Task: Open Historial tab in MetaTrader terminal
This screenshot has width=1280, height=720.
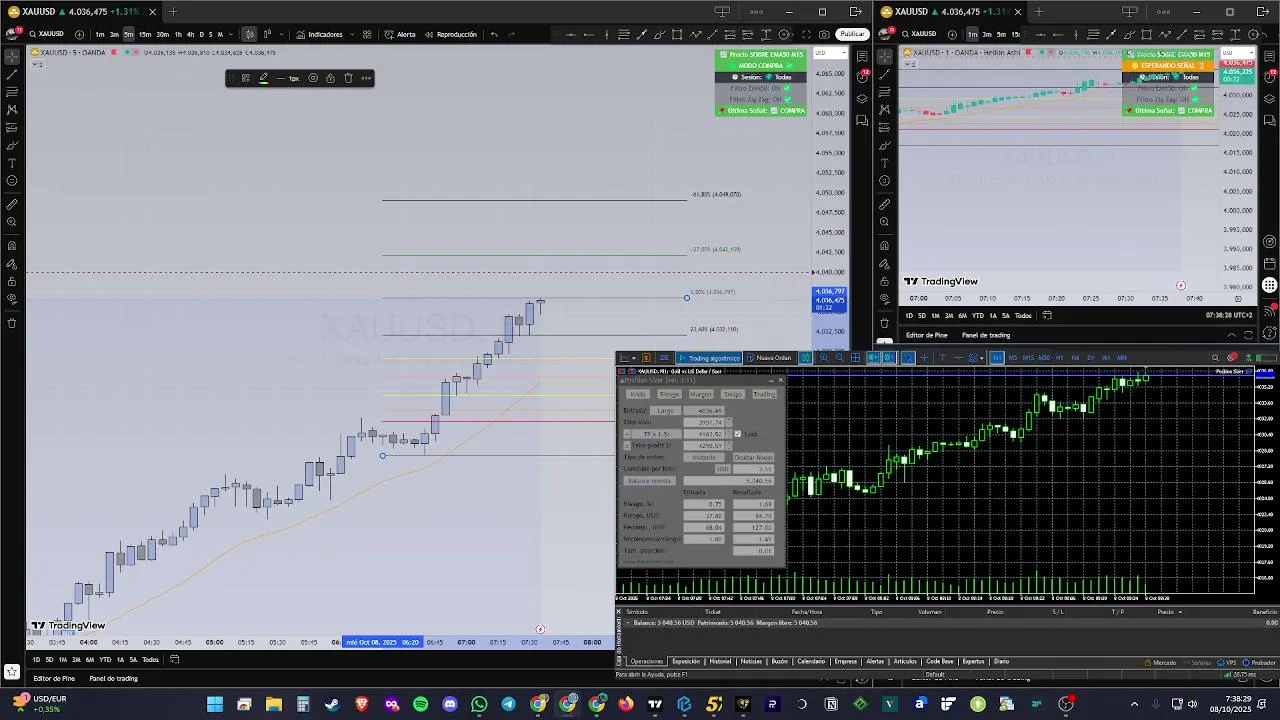Action: click(720, 661)
